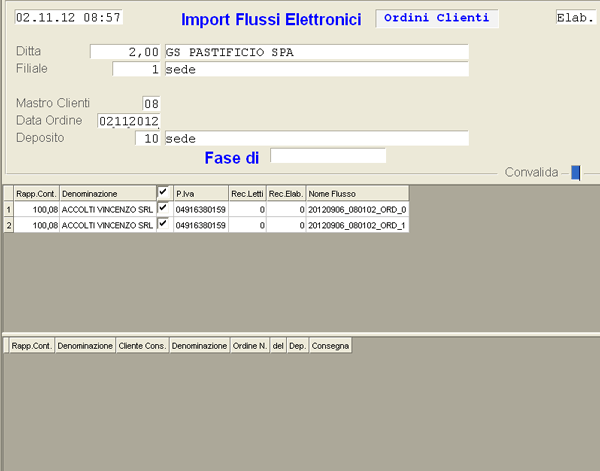
Task: Click 100,08 cell in row 2
Action: point(36,225)
